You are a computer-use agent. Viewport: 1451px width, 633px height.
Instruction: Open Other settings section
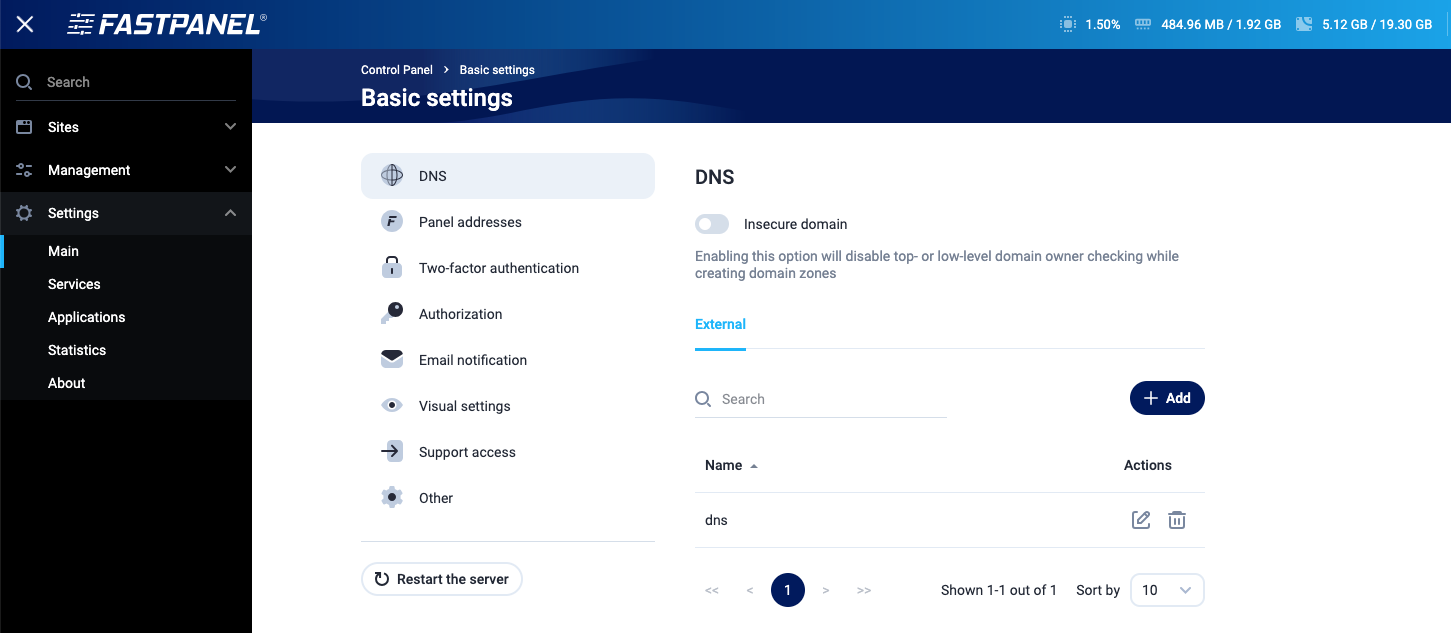pos(508,498)
